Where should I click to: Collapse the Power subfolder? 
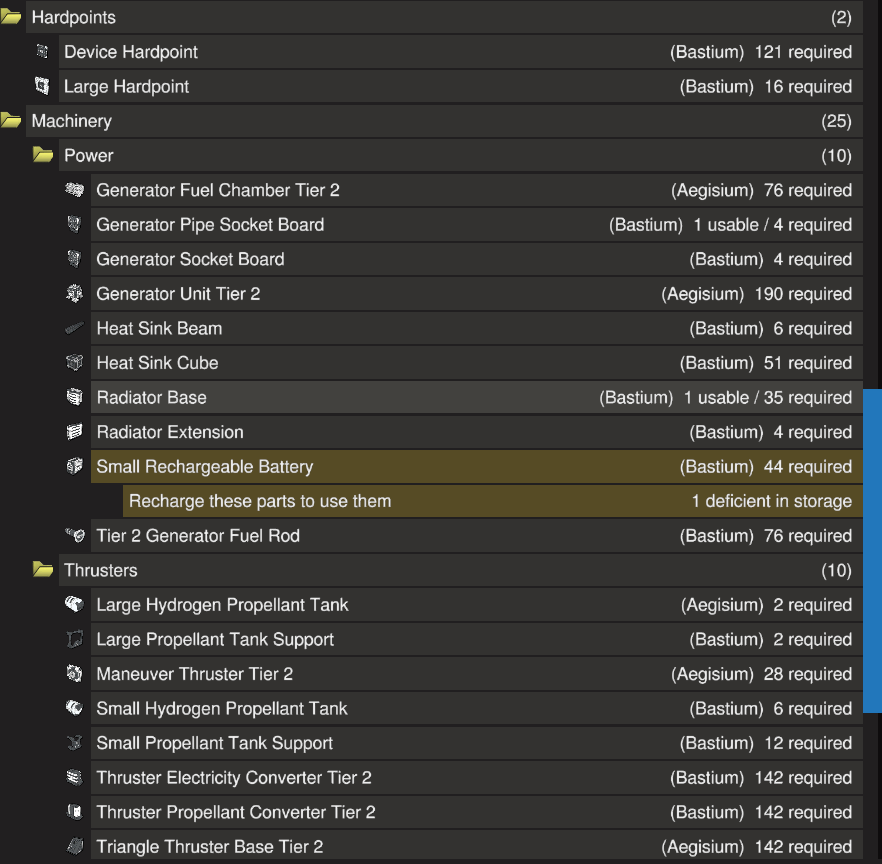(x=43, y=156)
